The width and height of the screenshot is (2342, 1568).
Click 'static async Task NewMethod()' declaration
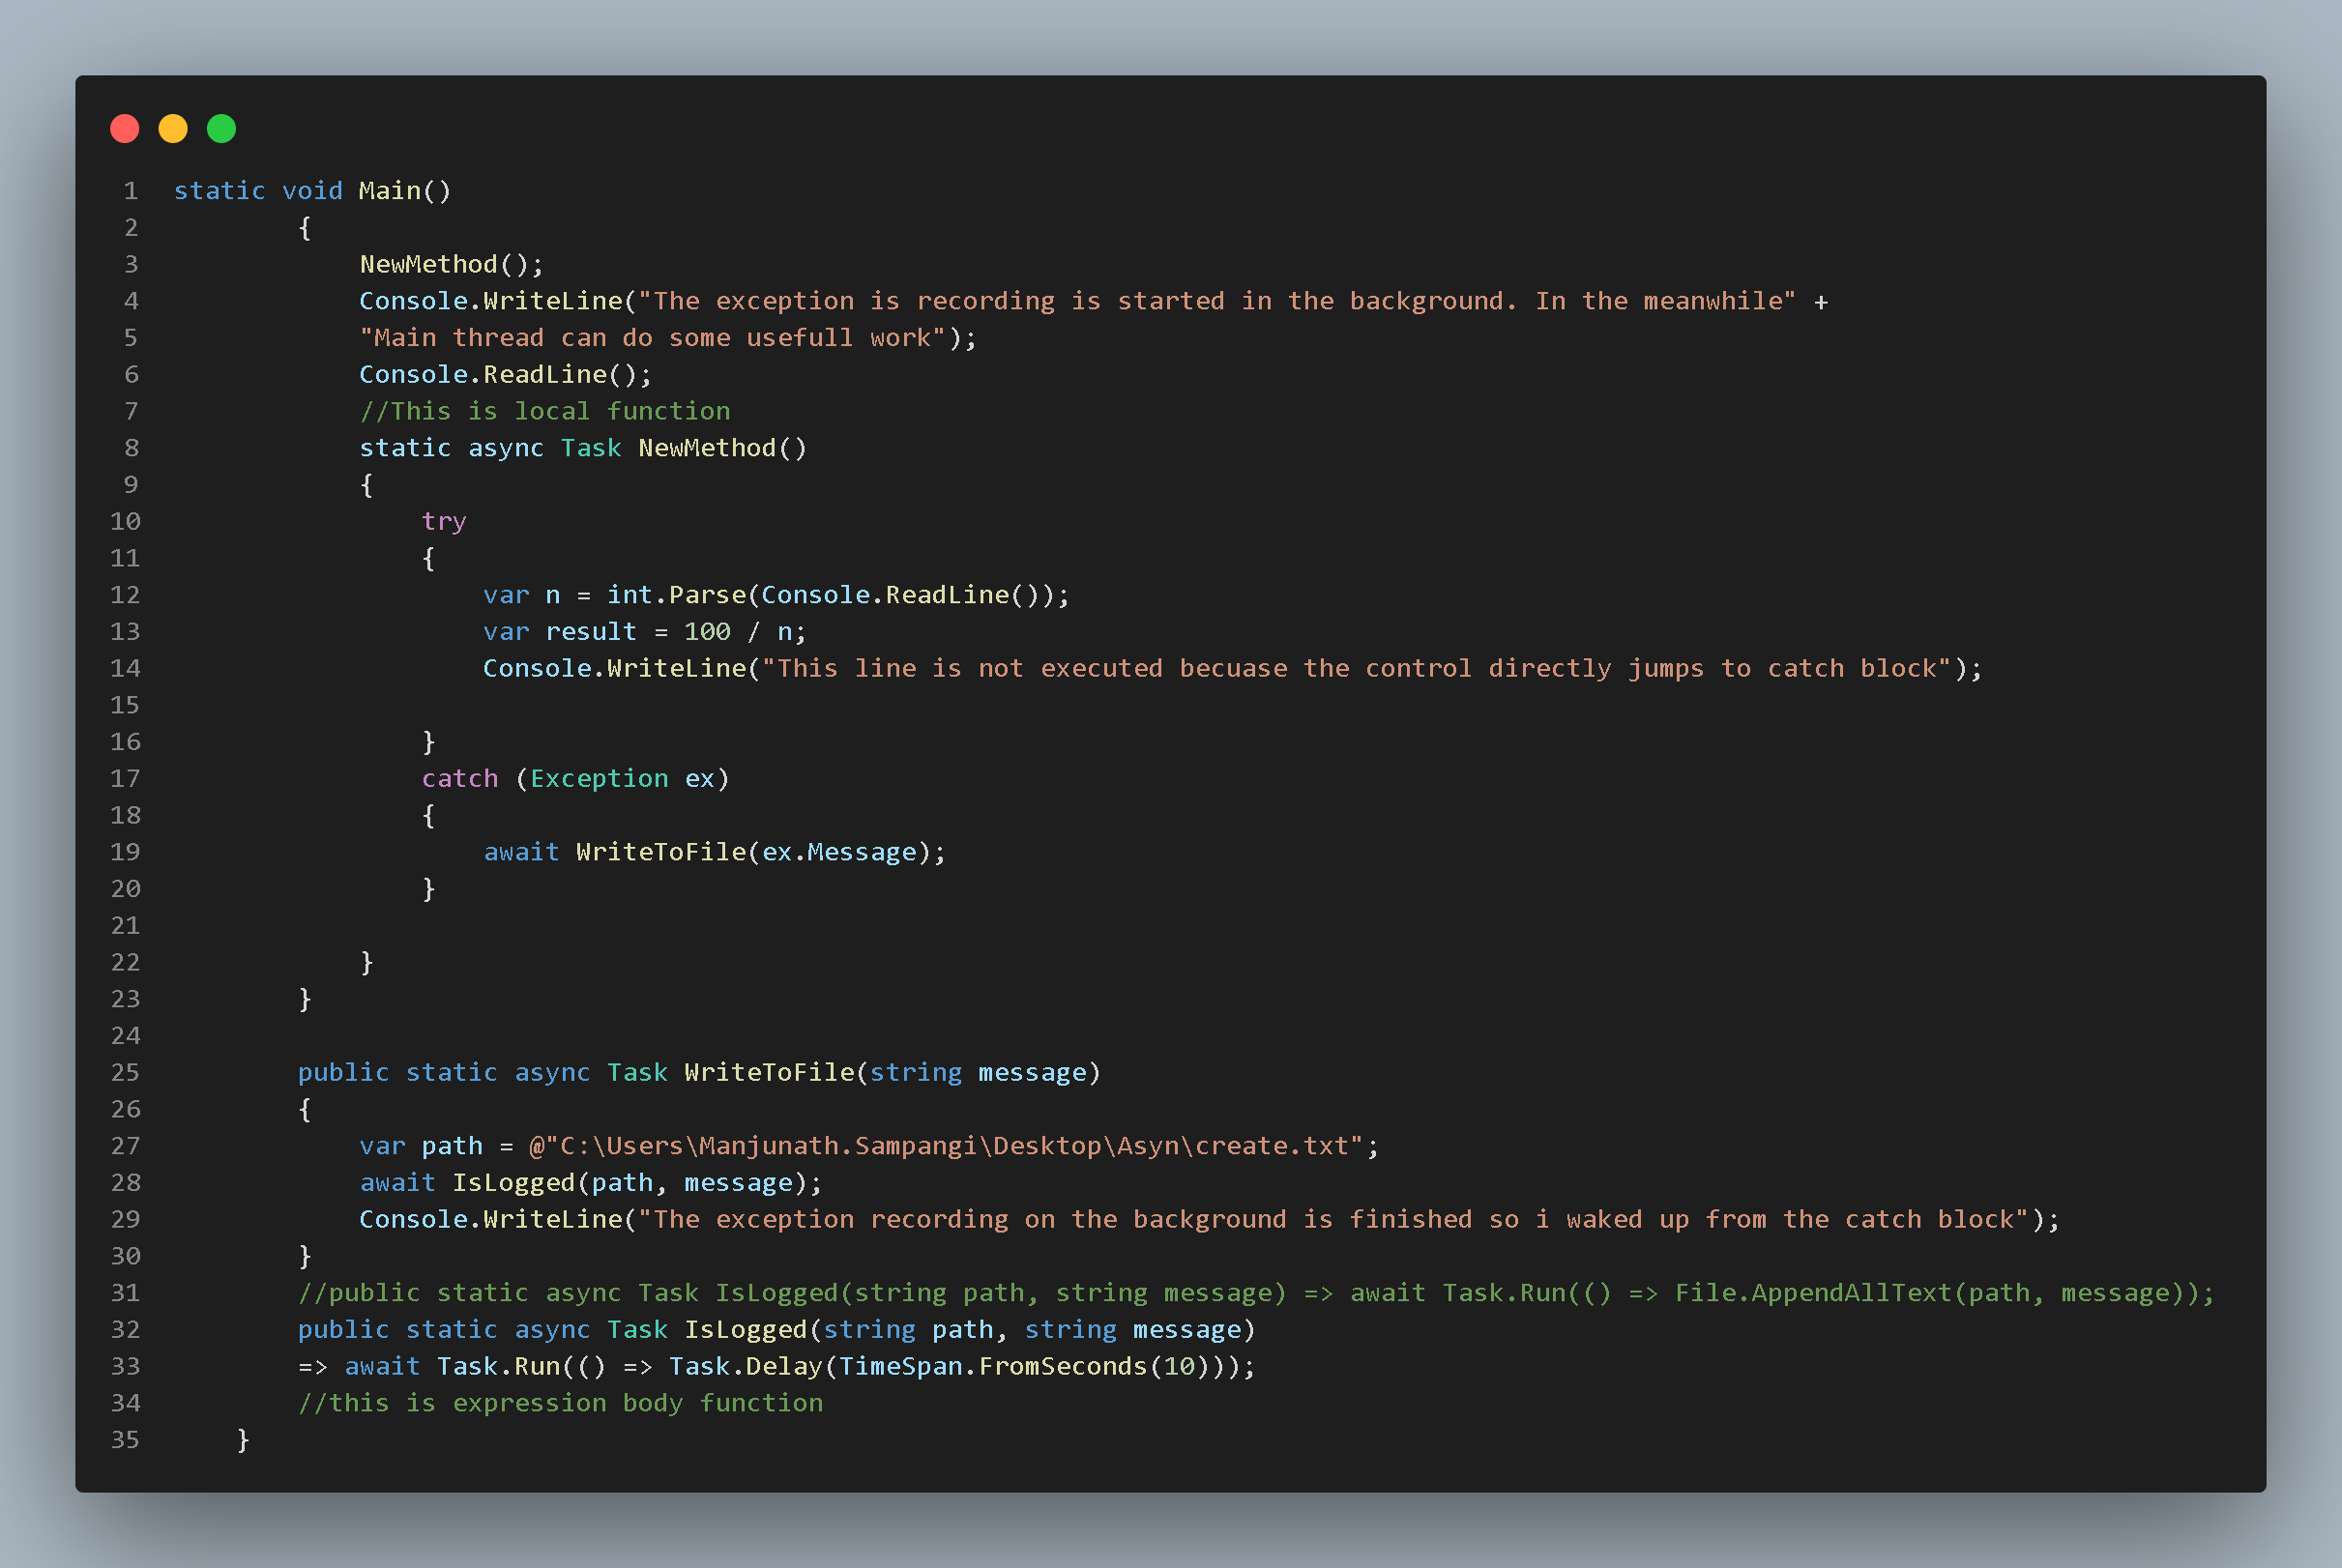pyautogui.click(x=583, y=448)
